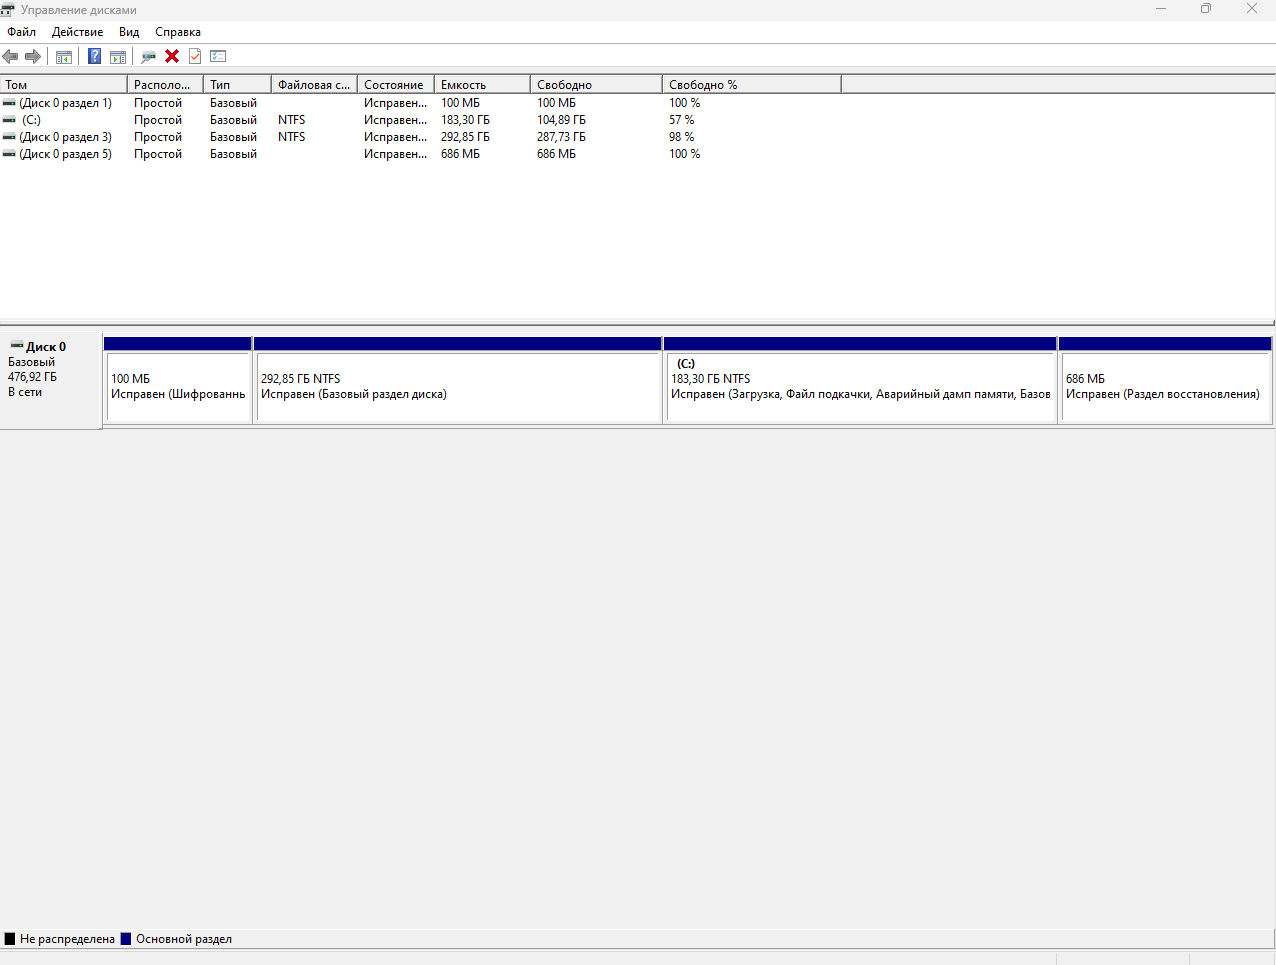Click the drive with magnifier toolbar icon

[148, 56]
